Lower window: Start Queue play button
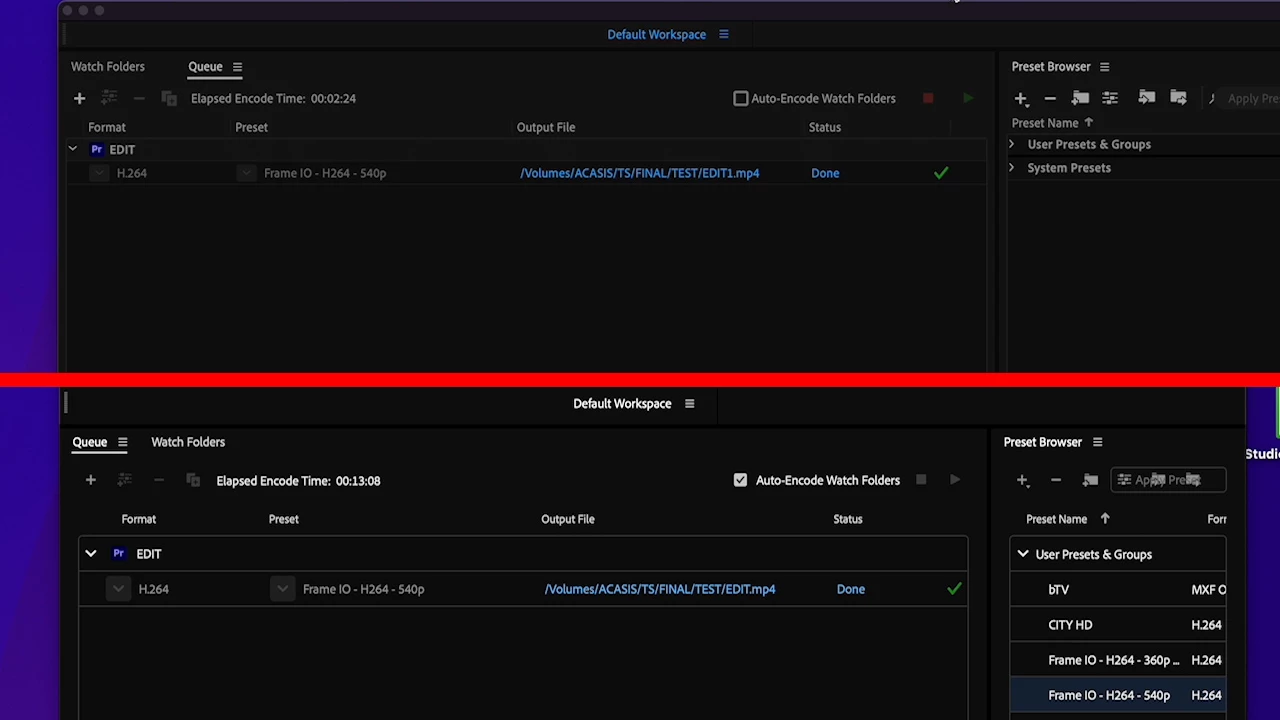Viewport: 1280px width, 720px height. tap(955, 480)
